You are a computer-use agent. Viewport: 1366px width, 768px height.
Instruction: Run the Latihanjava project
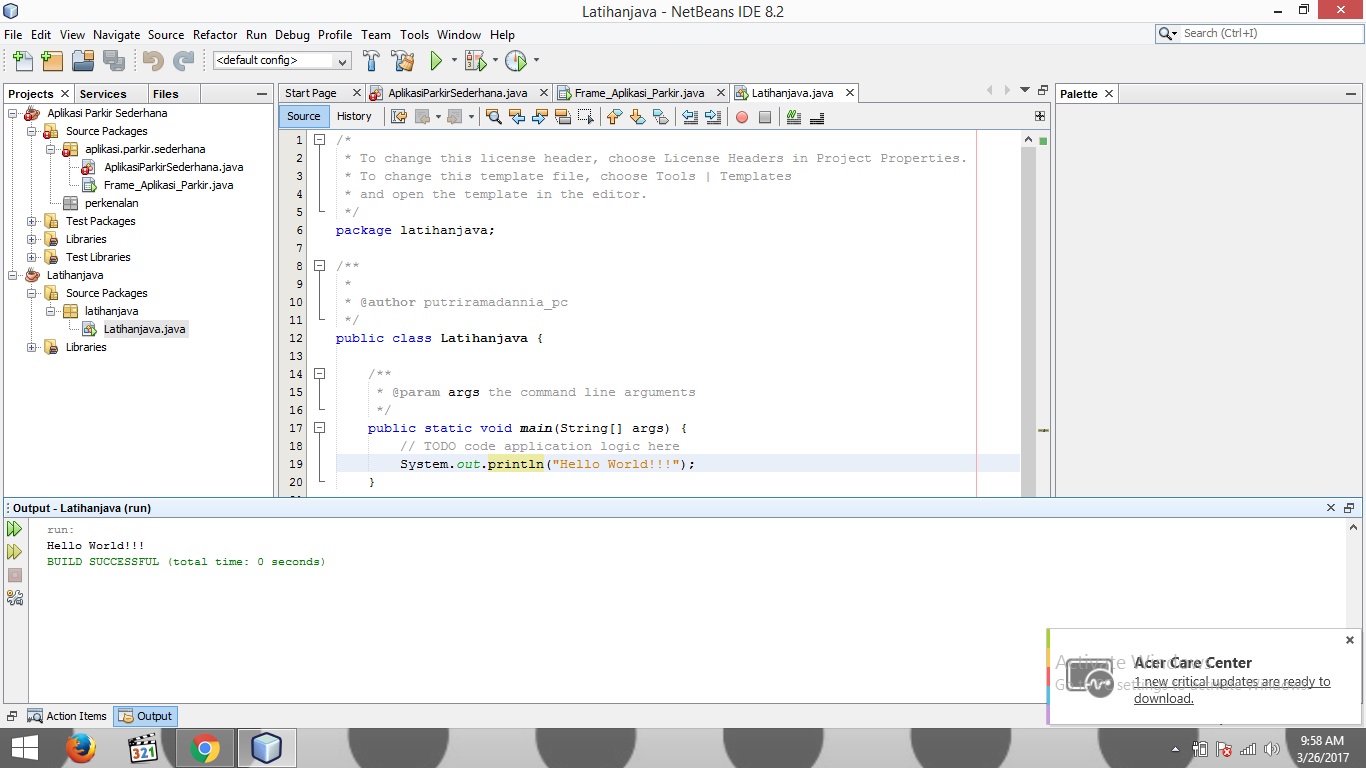pos(438,60)
